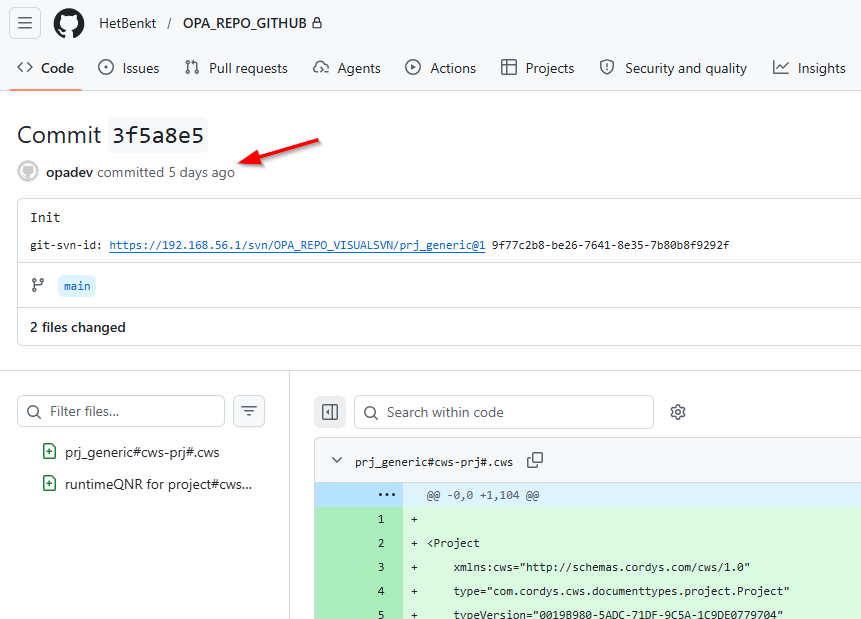This screenshot has height=619, width=861.
Task: Open the HetBenkt owner link
Action: pyautogui.click(x=127, y=23)
